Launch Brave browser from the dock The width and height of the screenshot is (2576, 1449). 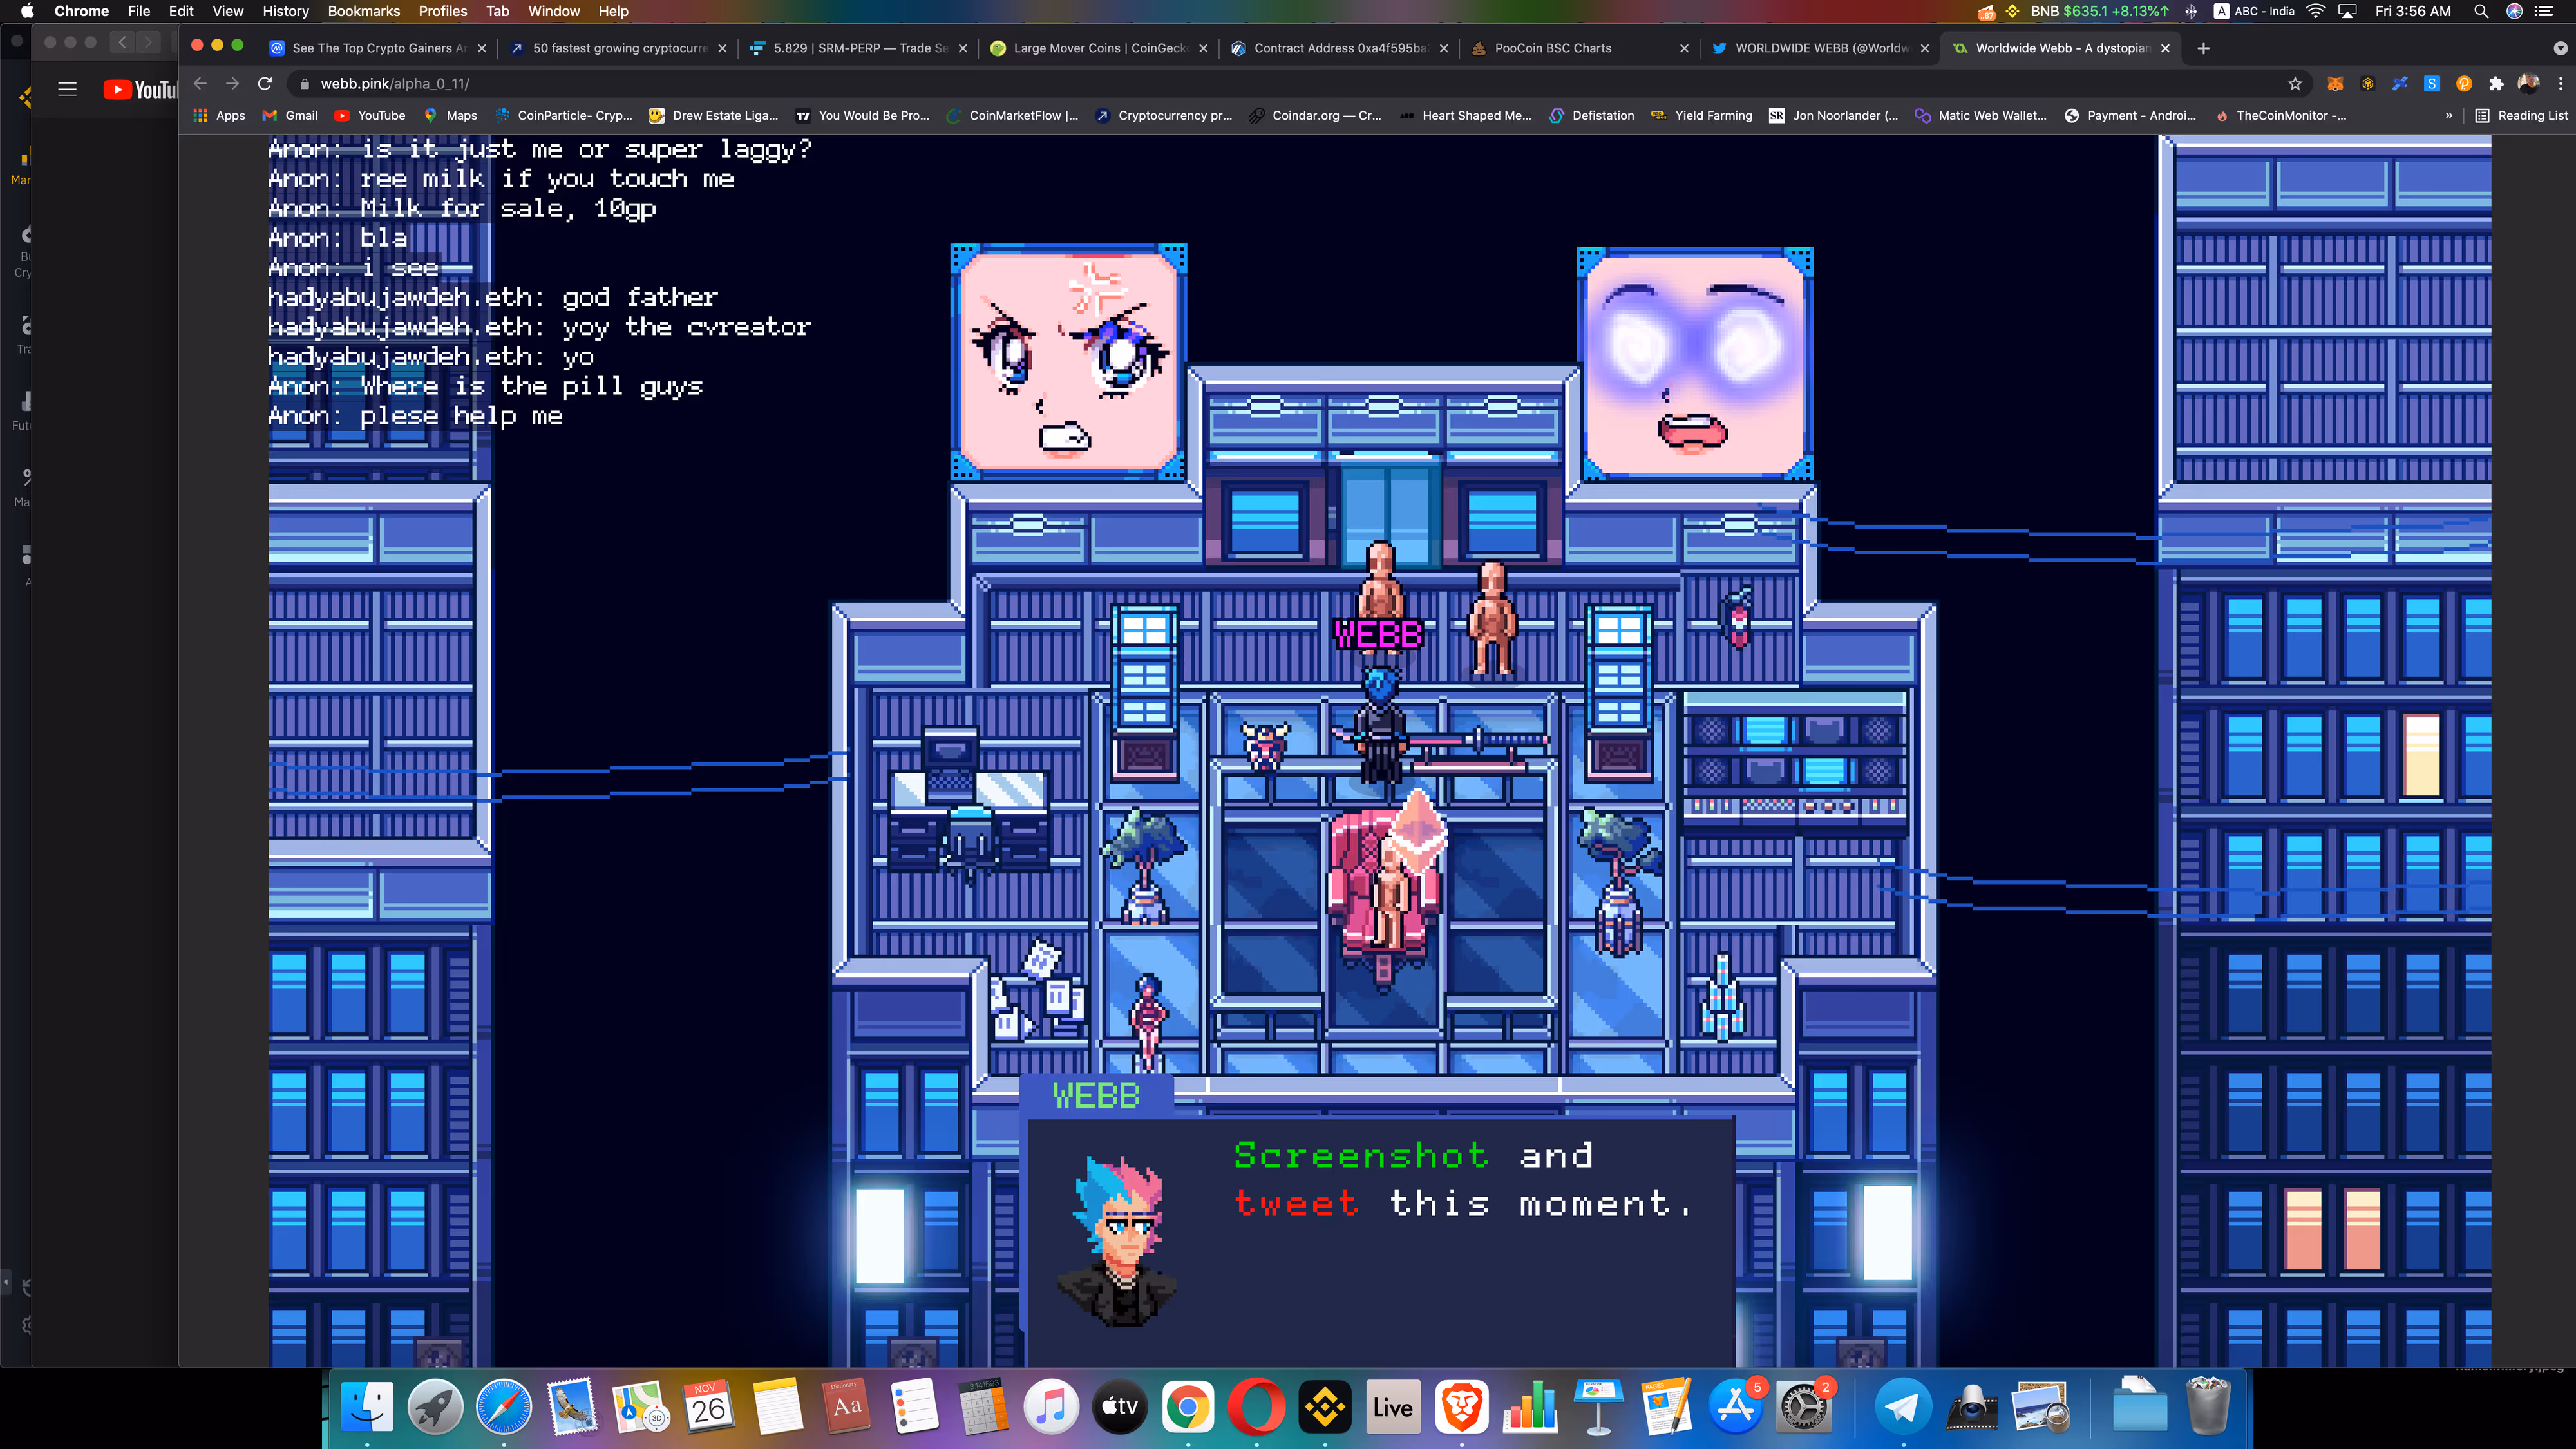tap(1461, 1407)
